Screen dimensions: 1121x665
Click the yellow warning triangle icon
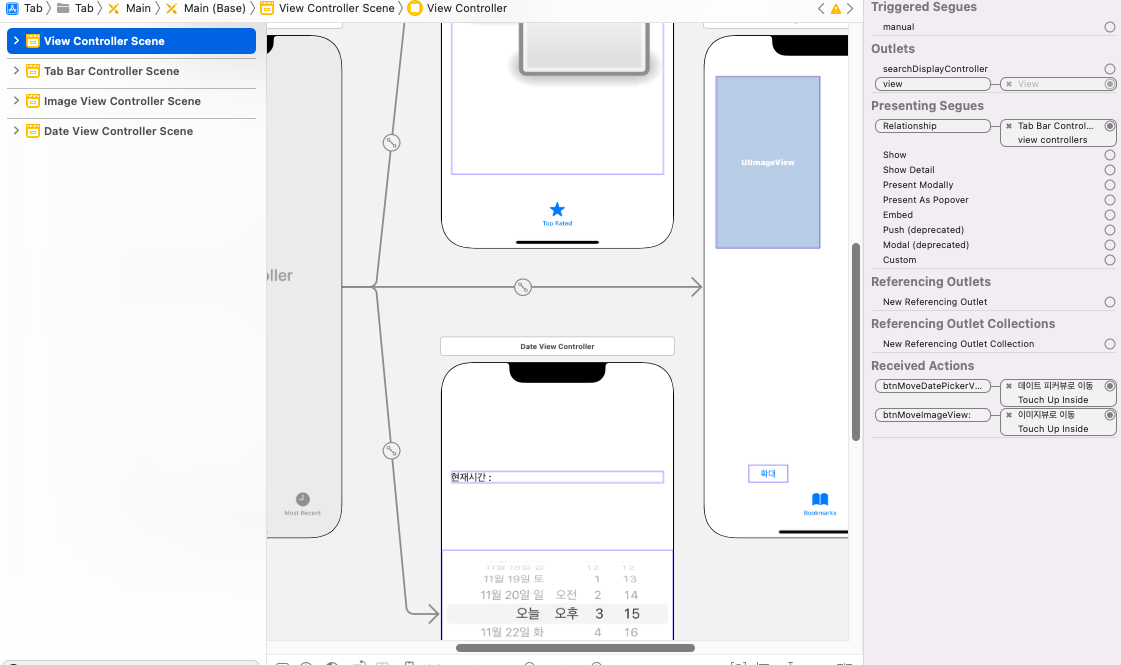tap(836, 9)
